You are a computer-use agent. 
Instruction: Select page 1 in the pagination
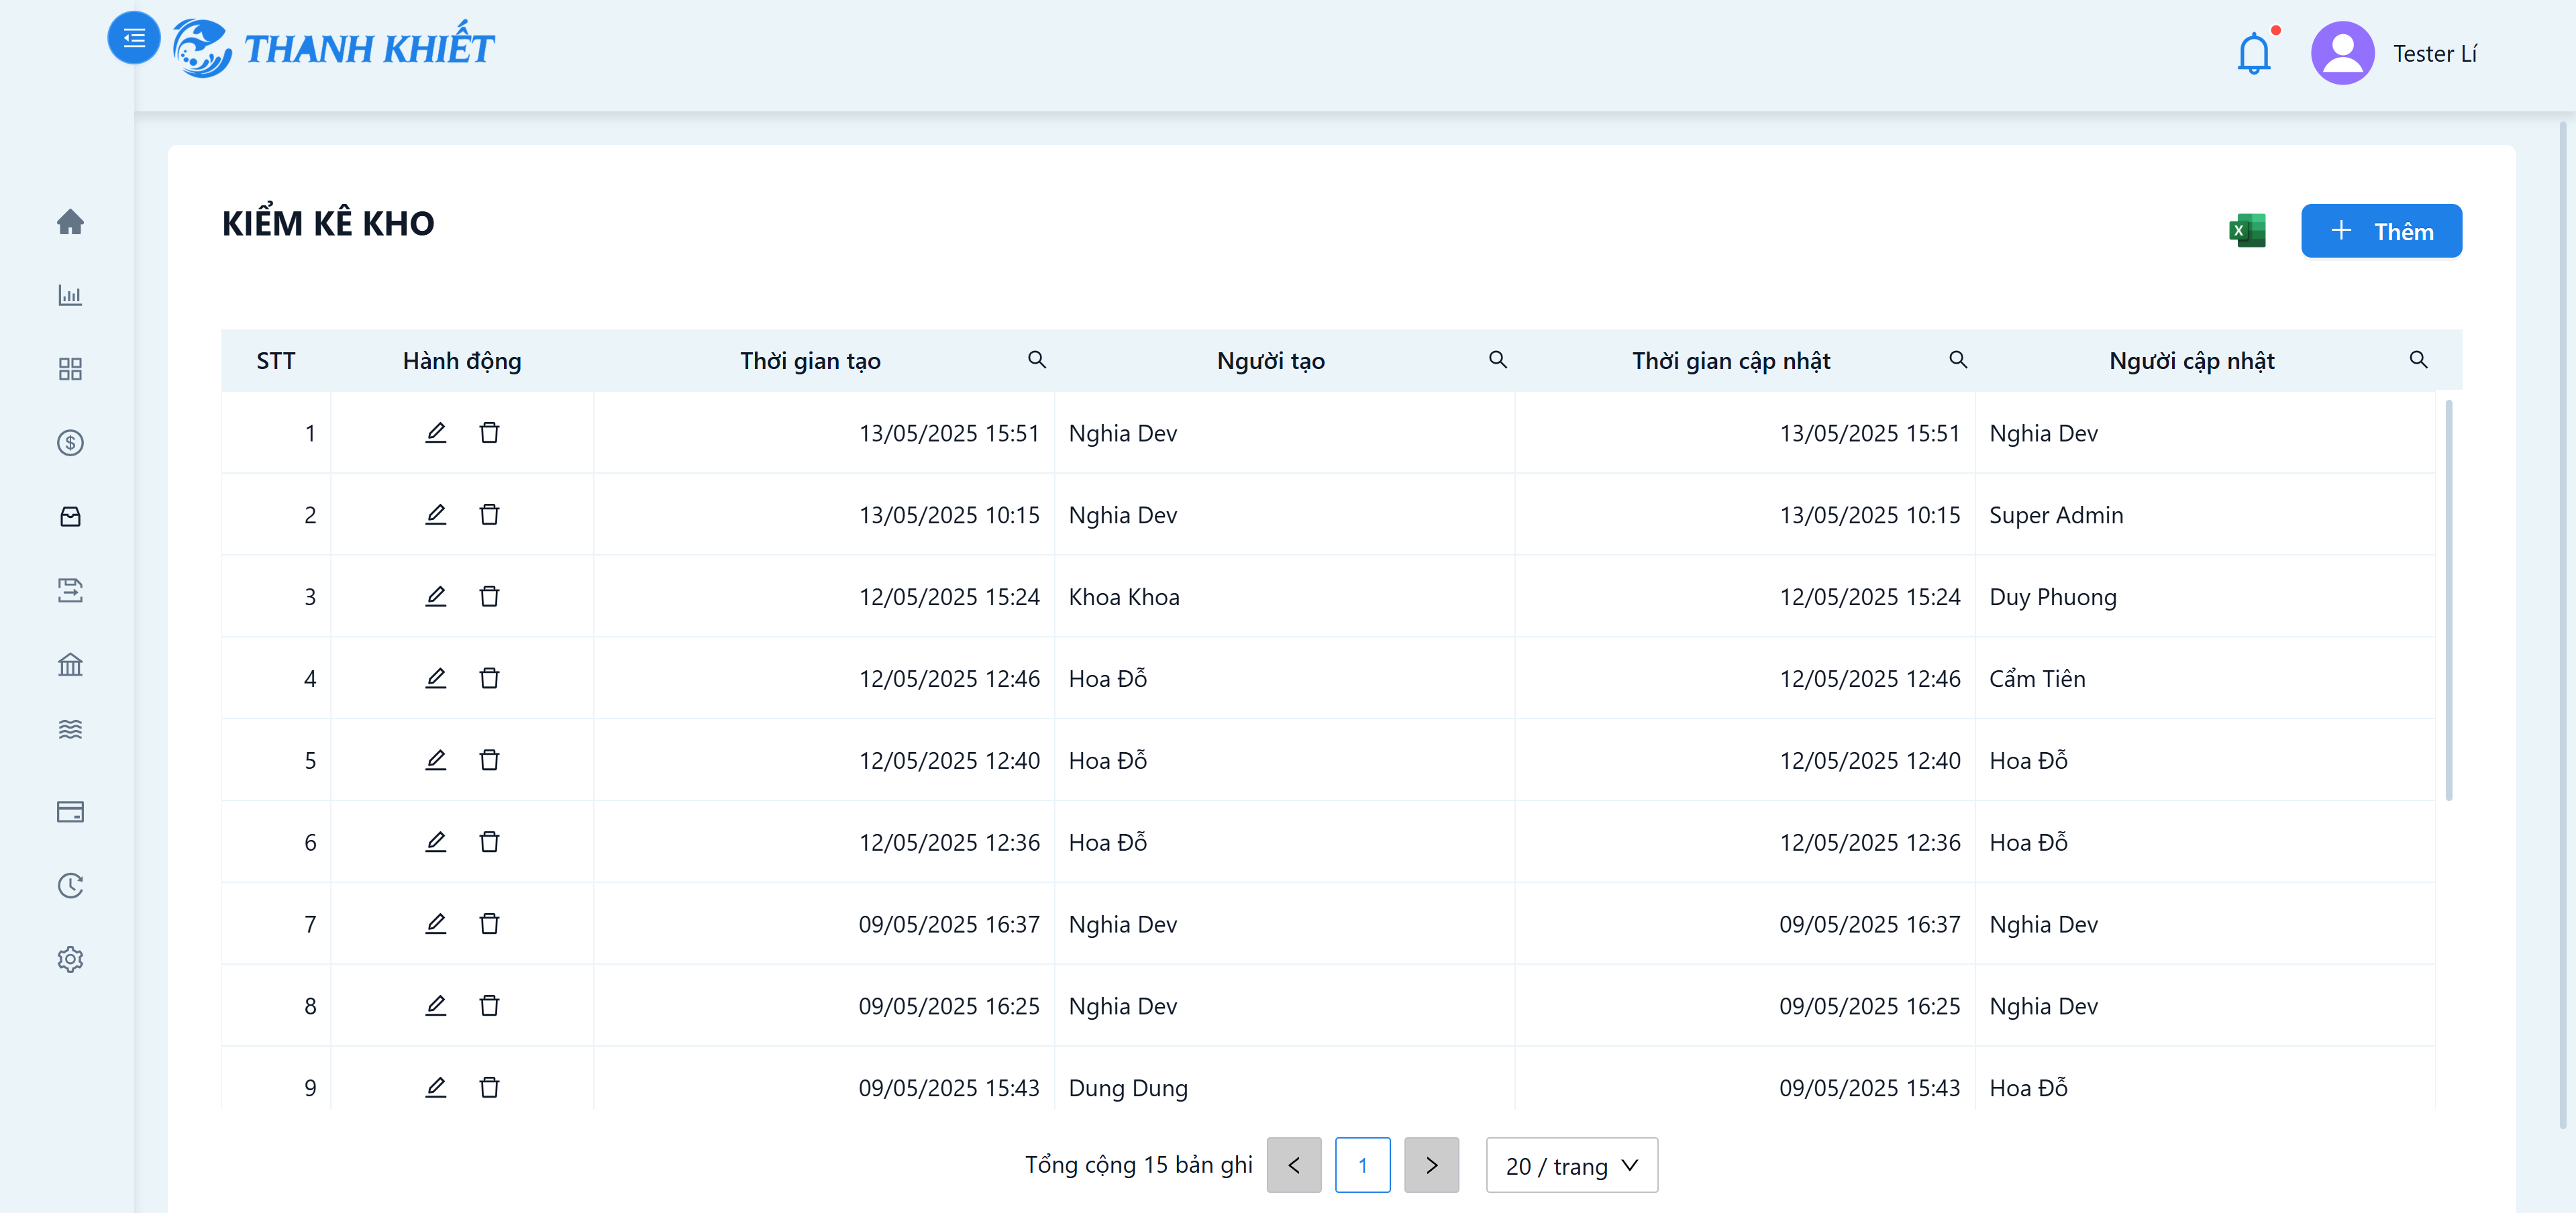tap(1362, 1165)
